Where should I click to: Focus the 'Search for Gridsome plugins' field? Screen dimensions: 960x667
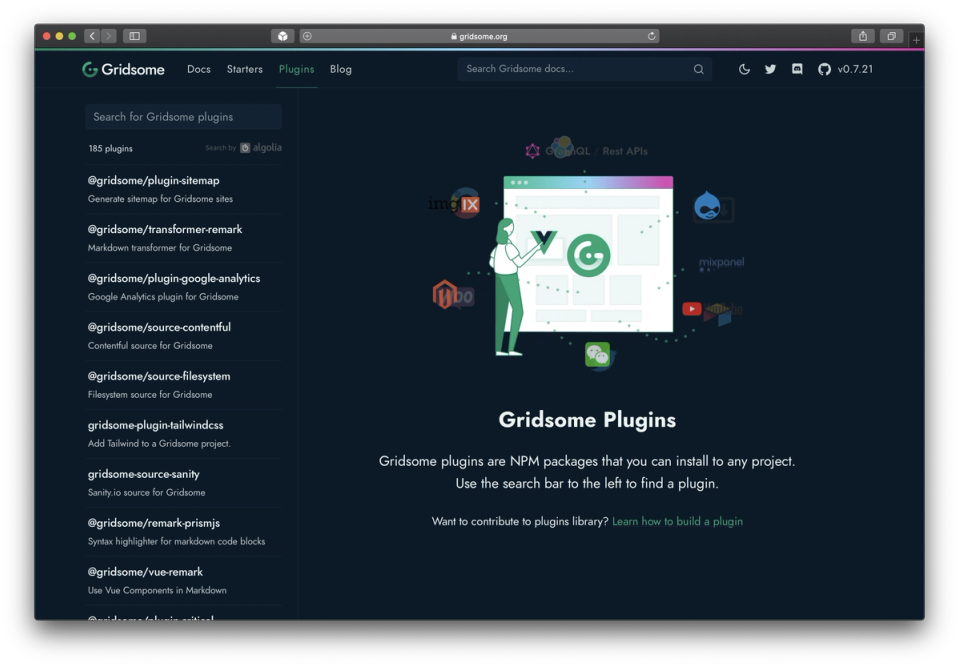(184, 116)
